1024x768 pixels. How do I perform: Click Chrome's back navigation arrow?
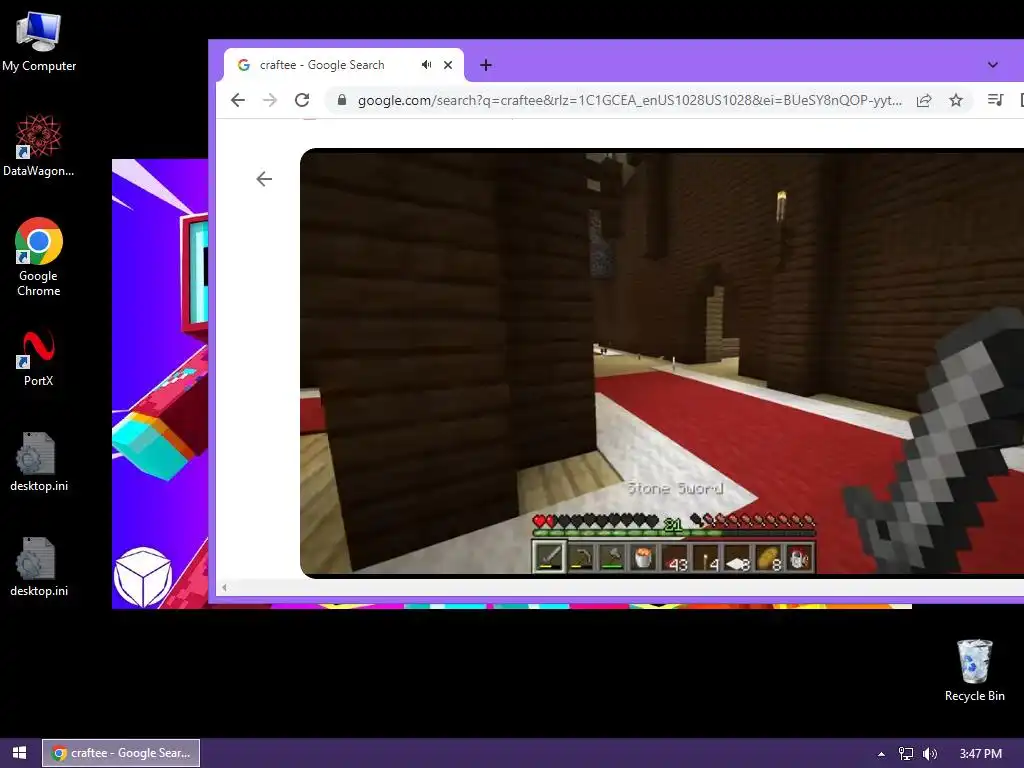(238, 100)
